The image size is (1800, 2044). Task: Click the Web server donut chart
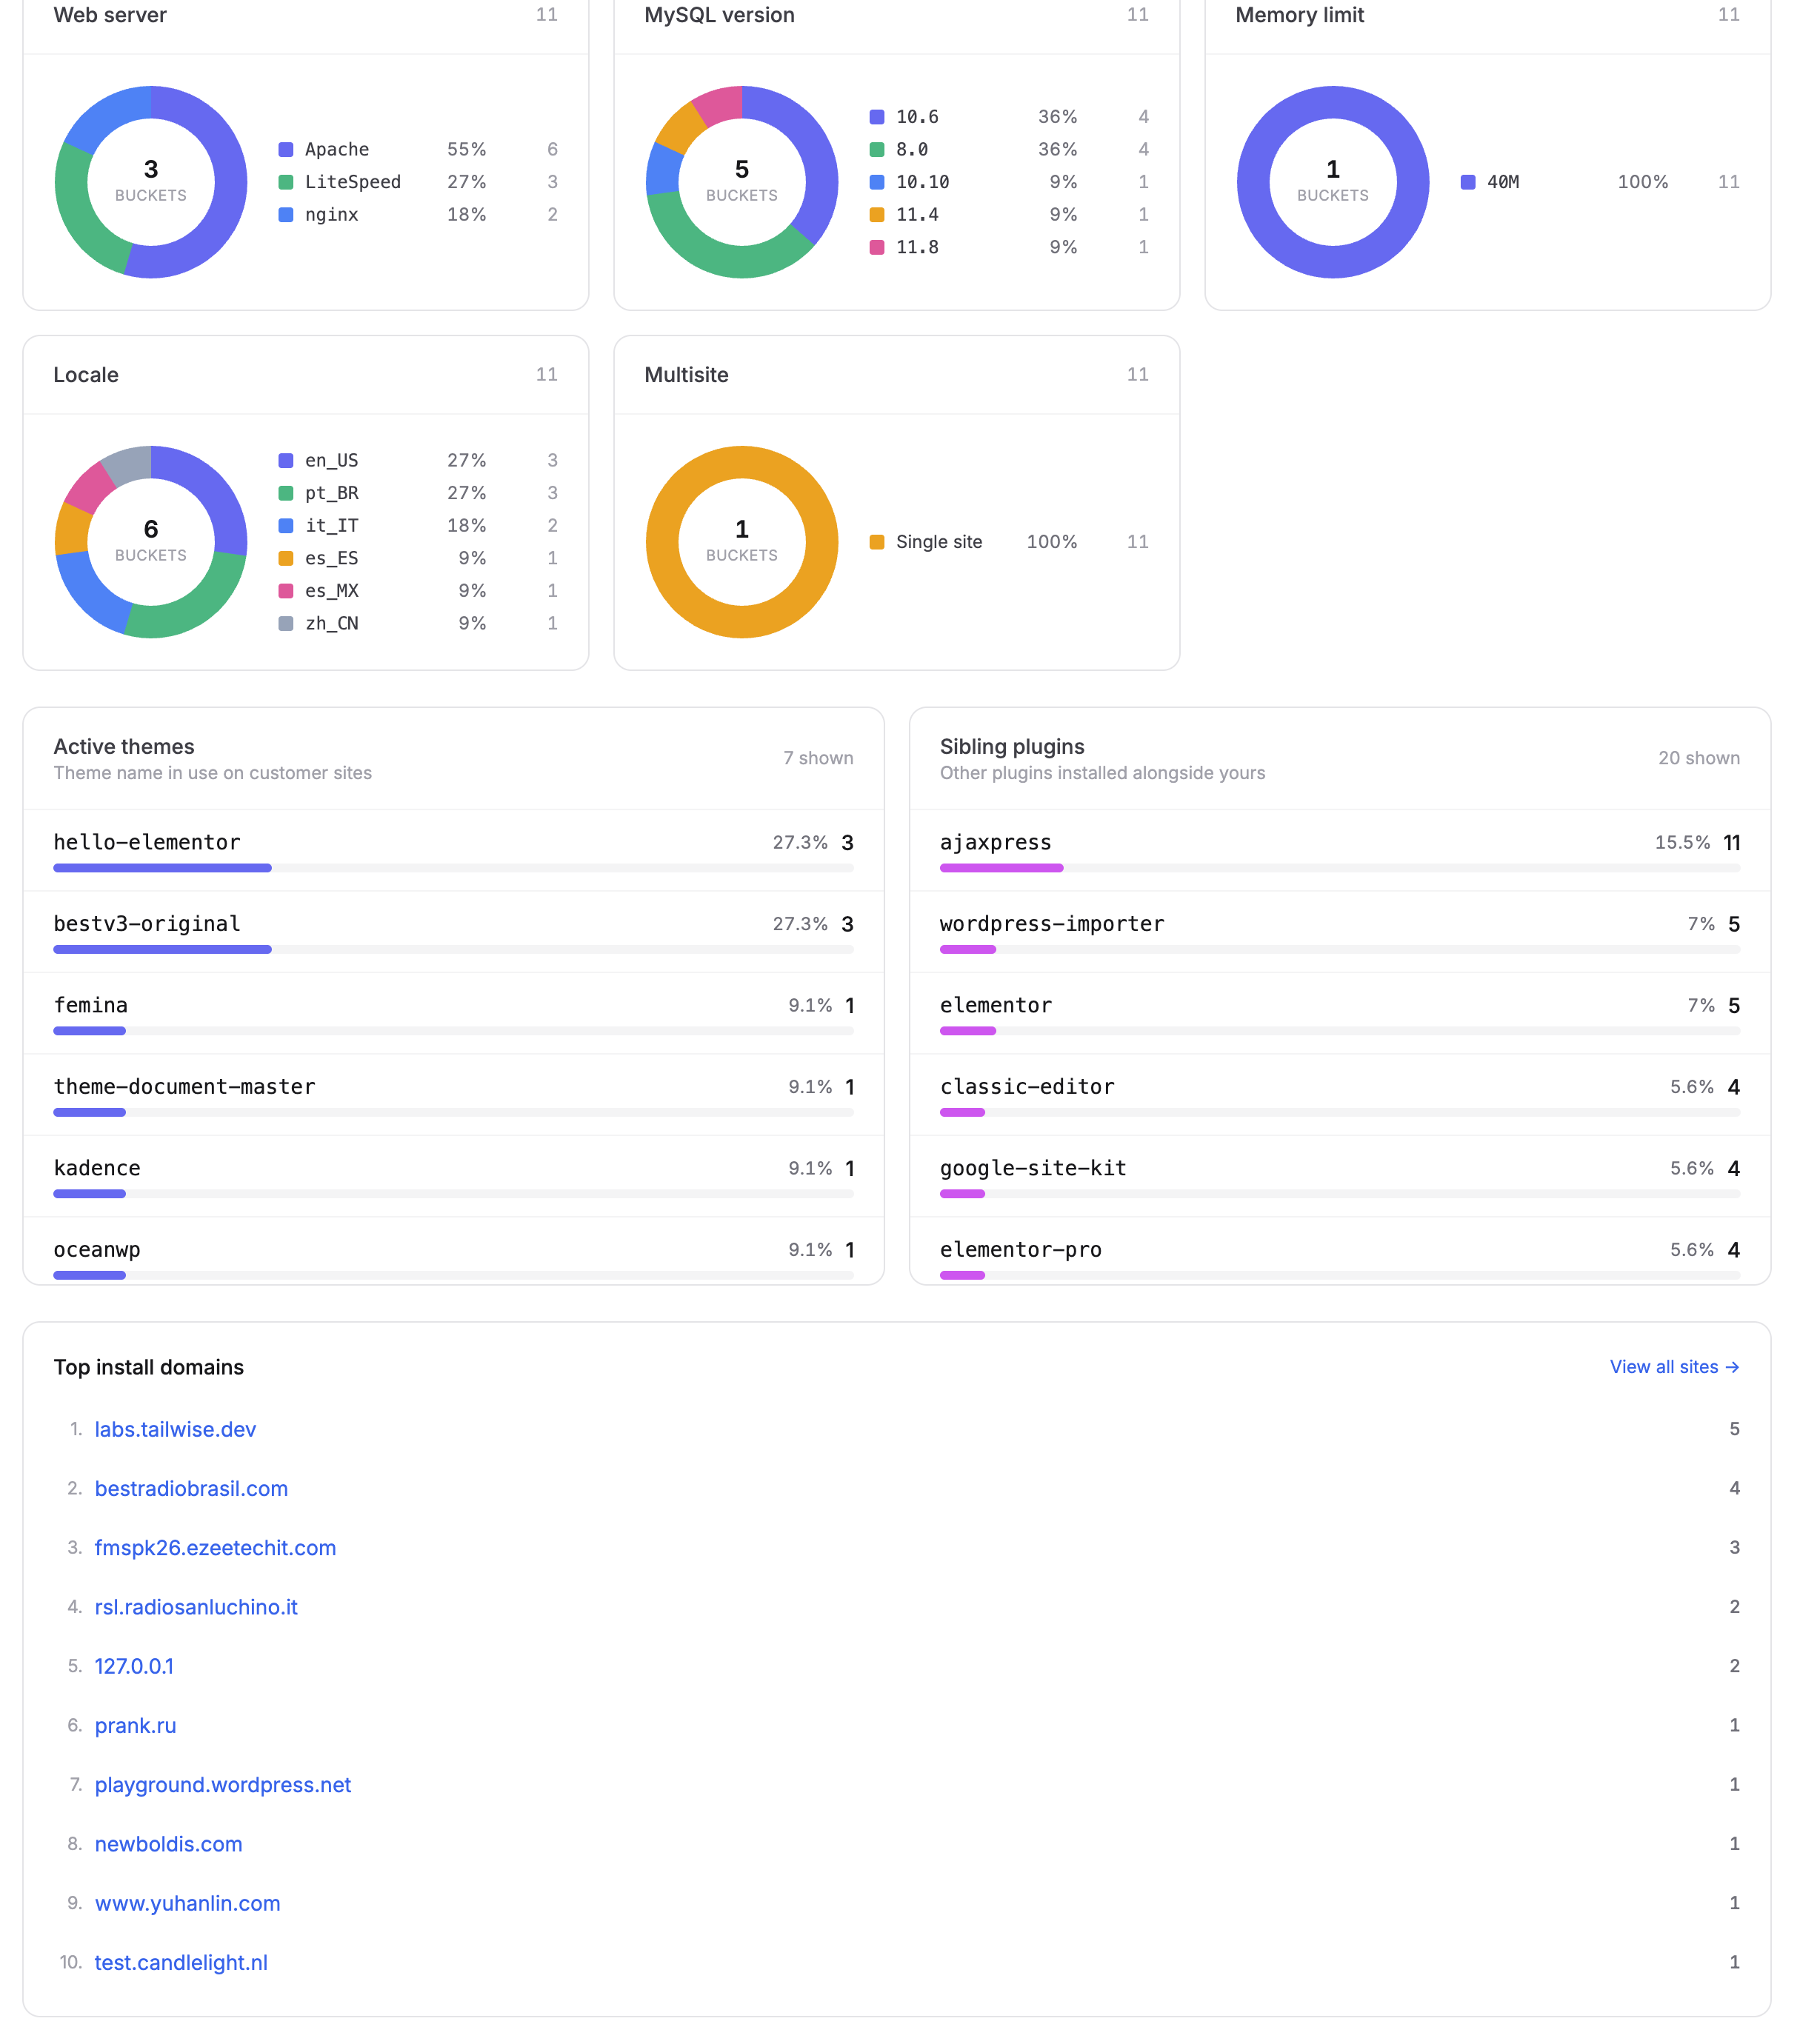pyautogui.click(x=151, y=182)
